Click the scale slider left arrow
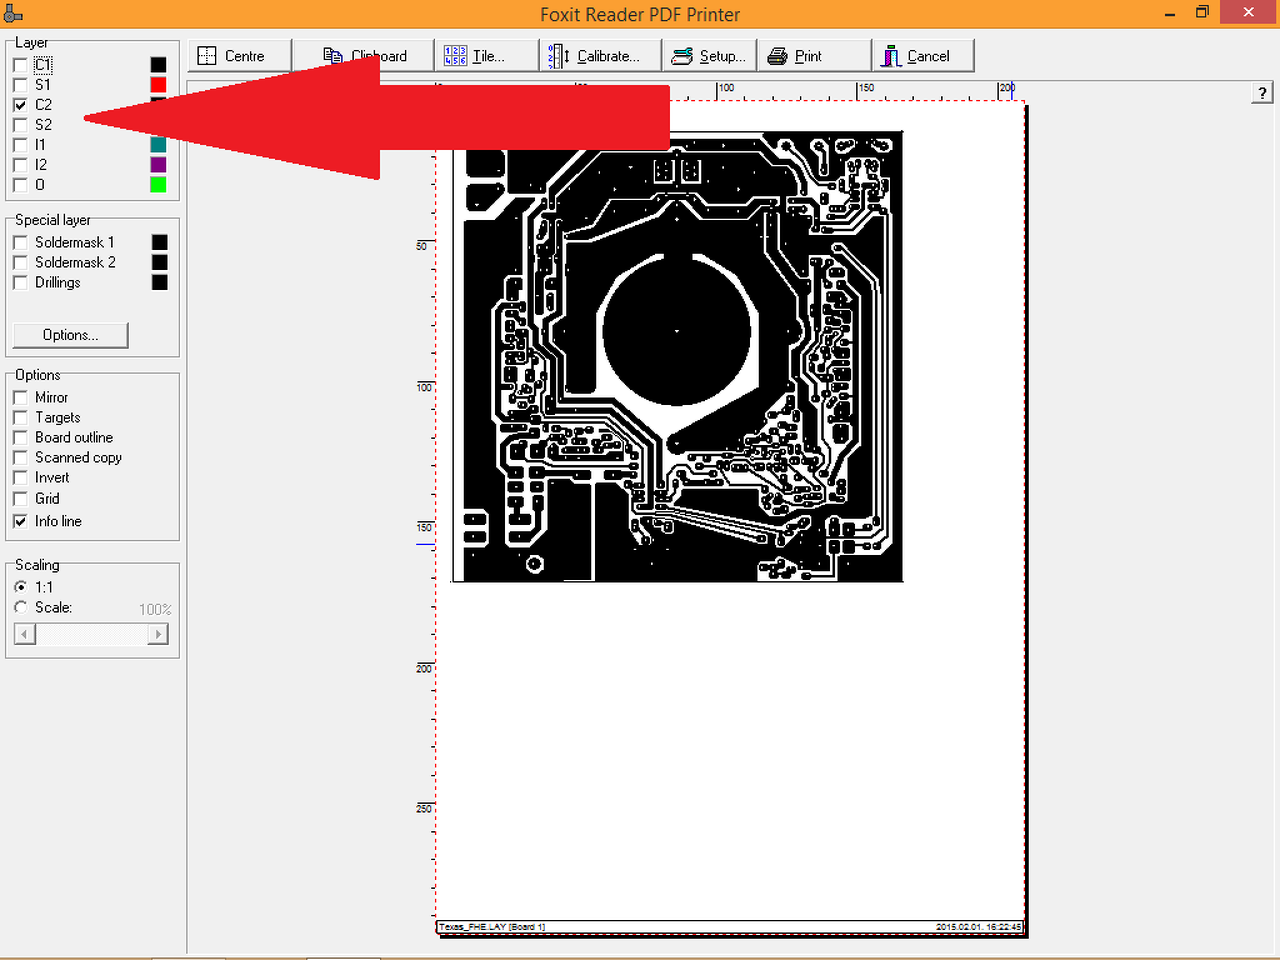 [25, 634]
